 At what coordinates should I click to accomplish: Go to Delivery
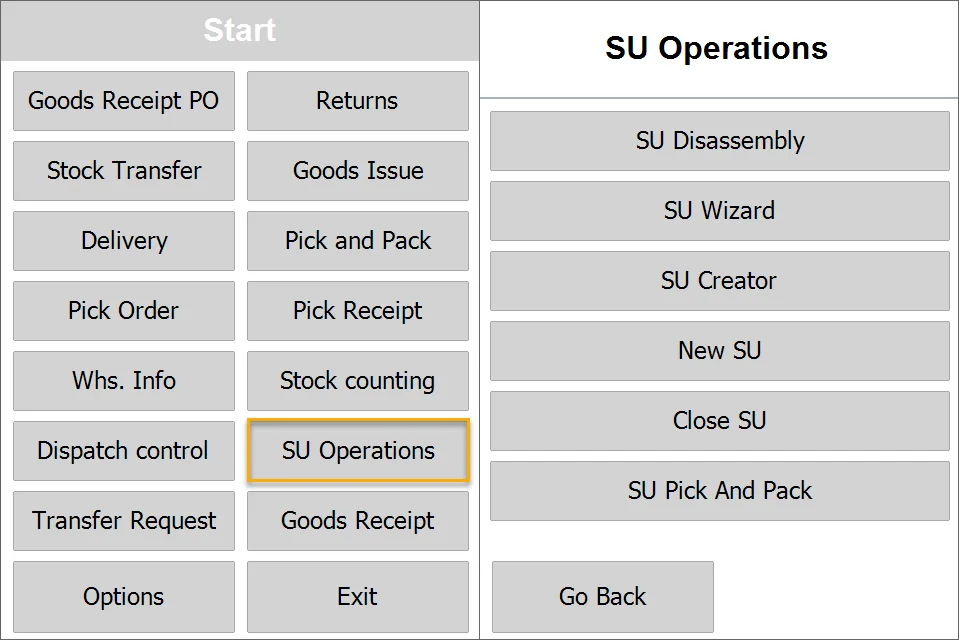coord(124,241)
